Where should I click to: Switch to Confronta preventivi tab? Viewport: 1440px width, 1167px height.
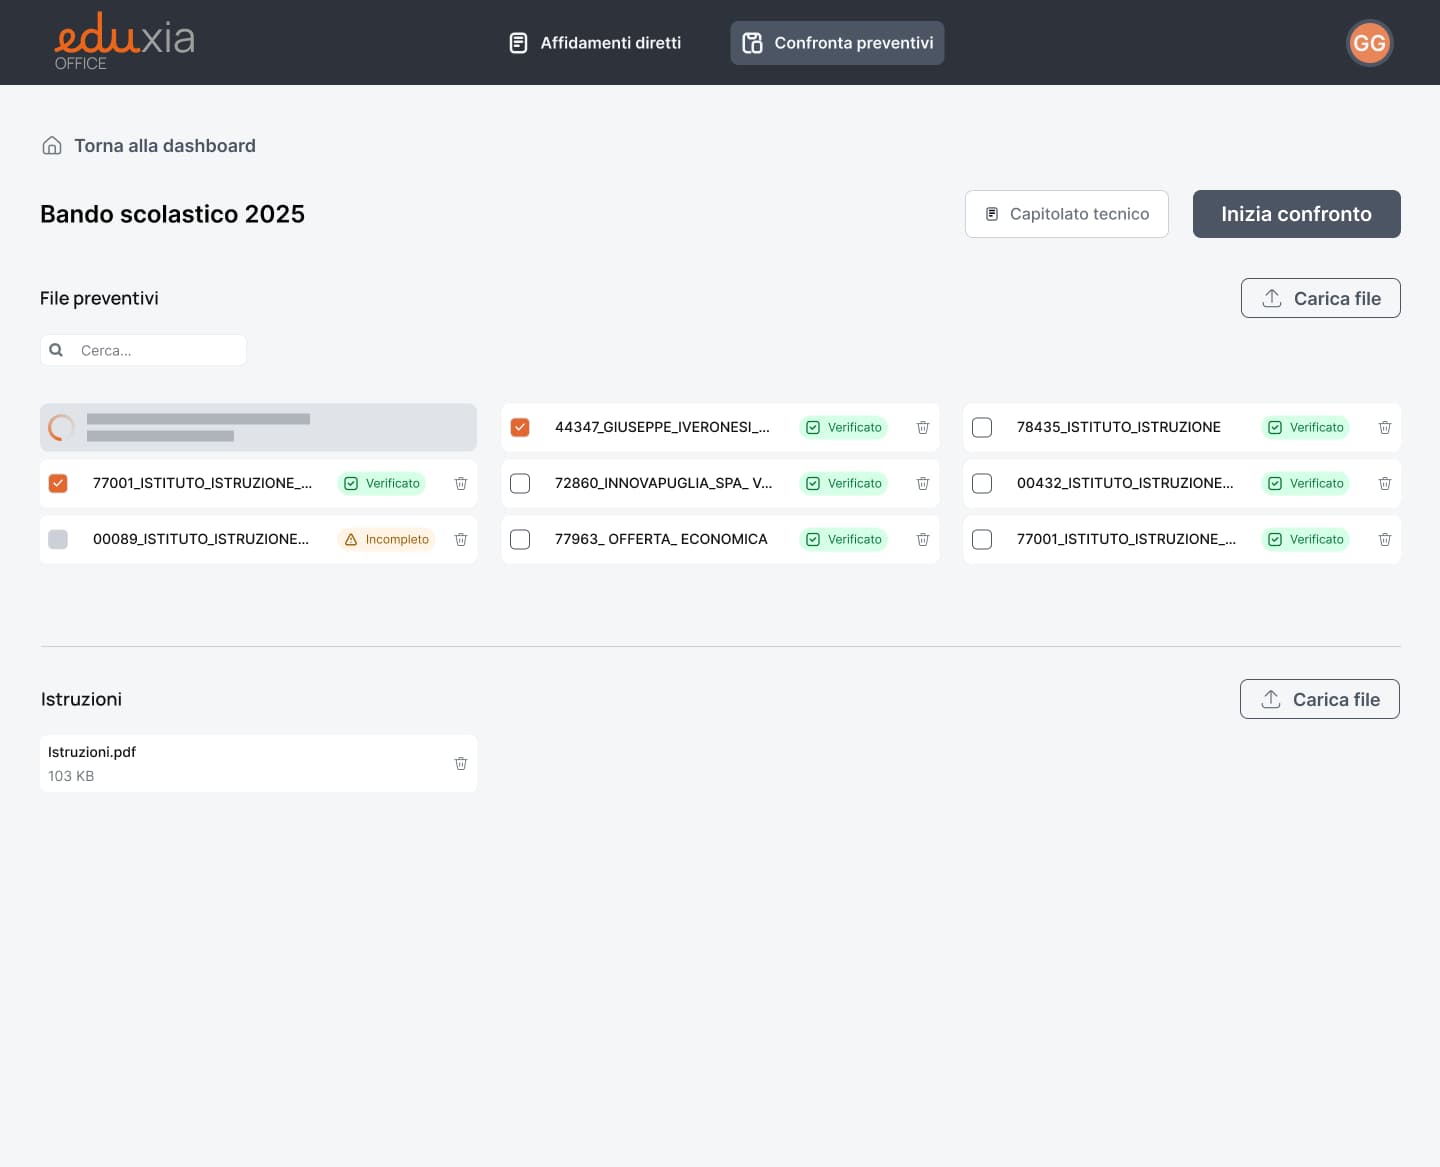tap(837, 43)
